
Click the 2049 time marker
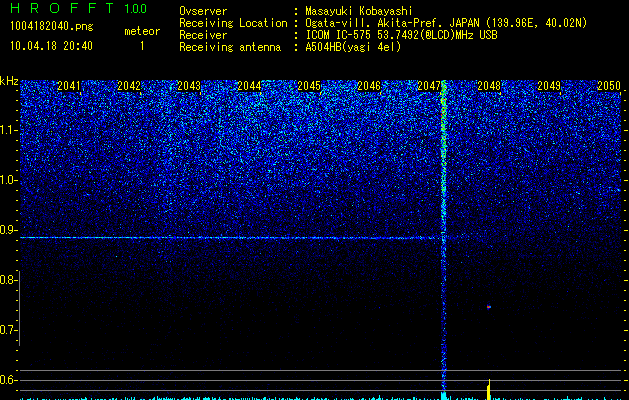pyautogui.click(x=549, y=86)
